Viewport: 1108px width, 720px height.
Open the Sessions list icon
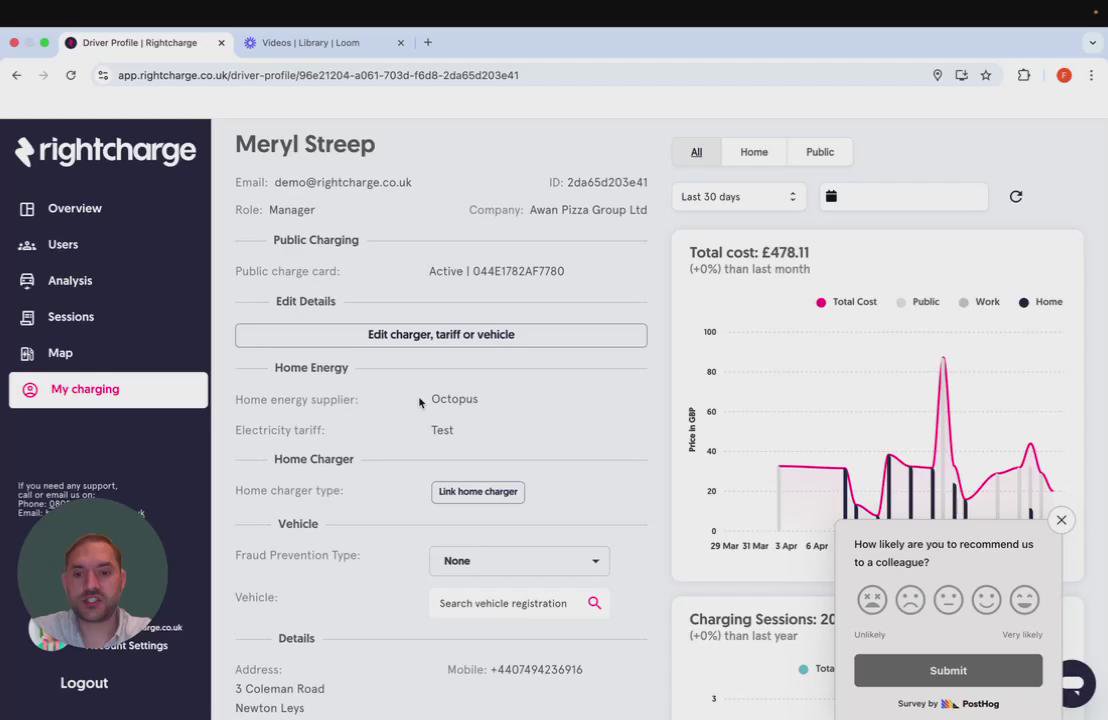tap(27, 317)
